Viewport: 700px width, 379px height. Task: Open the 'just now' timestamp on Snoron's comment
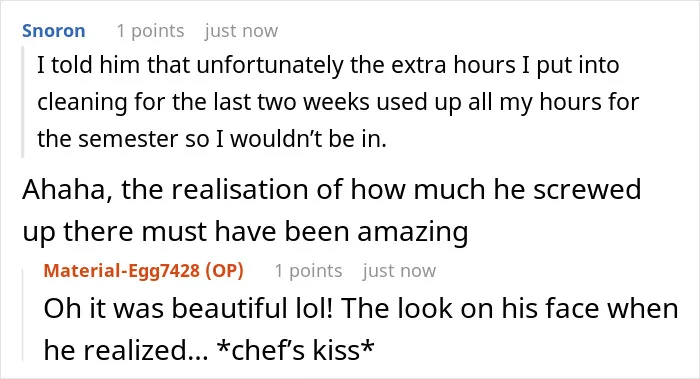(242, 31)
